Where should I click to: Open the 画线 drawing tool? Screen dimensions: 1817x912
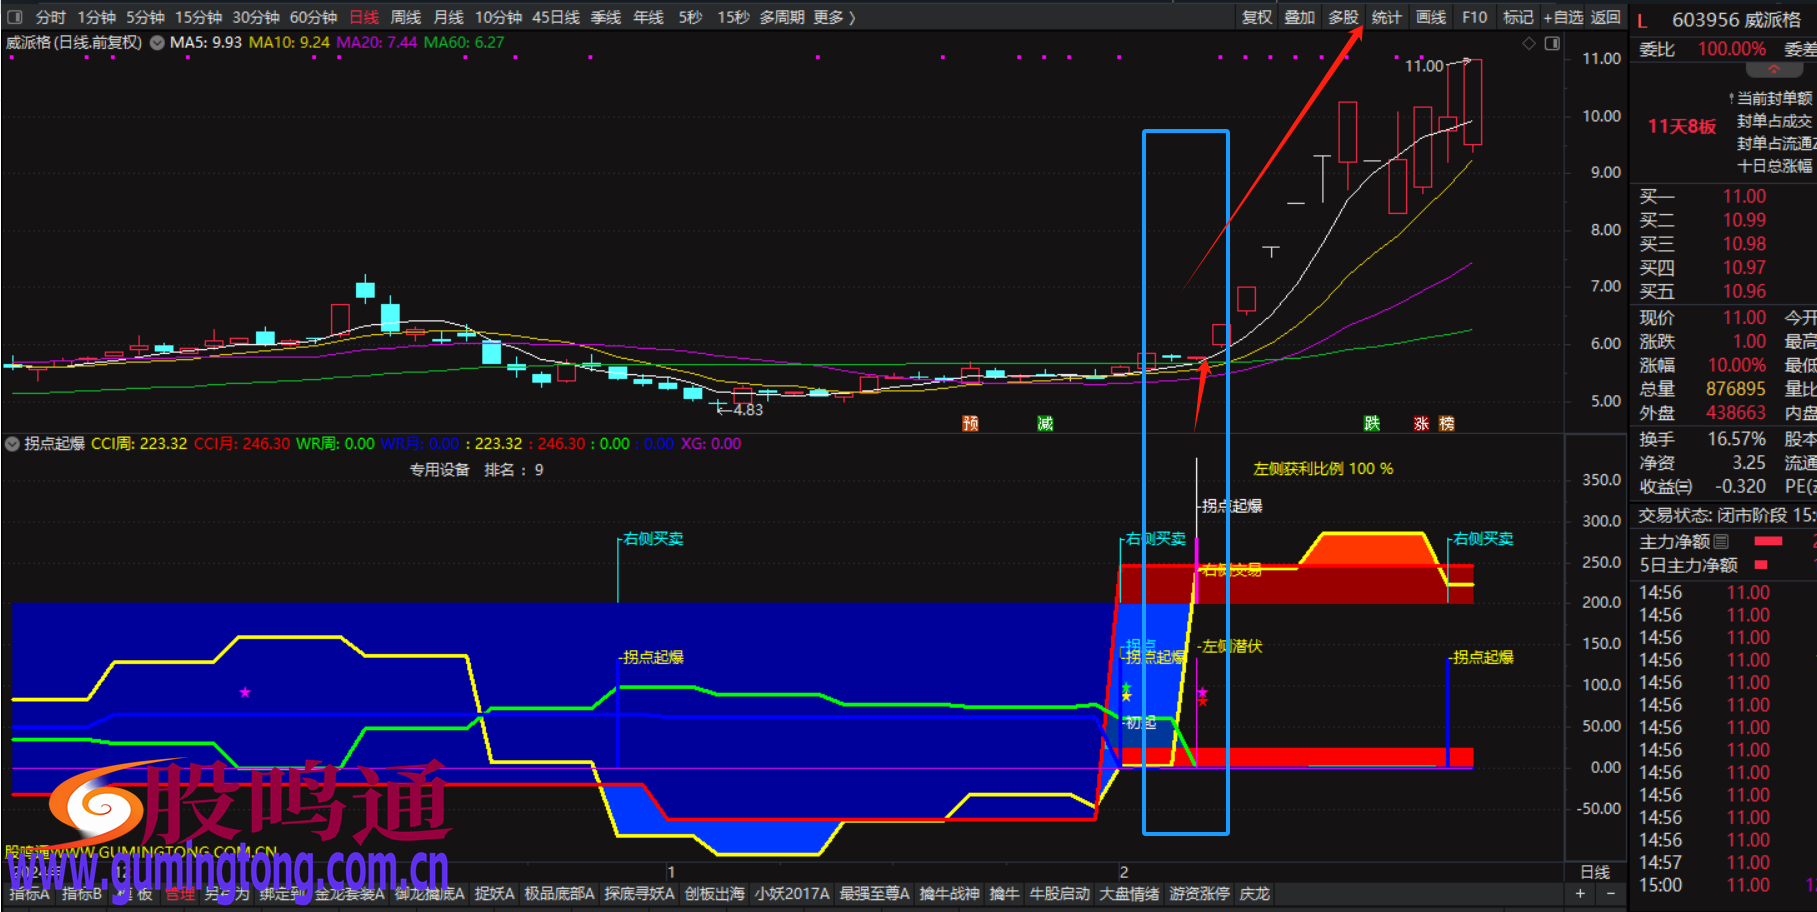[x=1431, y=17]
